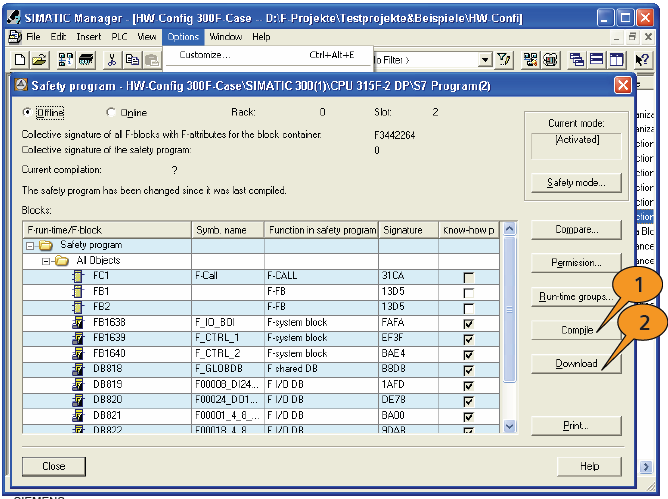Click the Print button
This screenshot has width=668, height=499.
[576, 426]
